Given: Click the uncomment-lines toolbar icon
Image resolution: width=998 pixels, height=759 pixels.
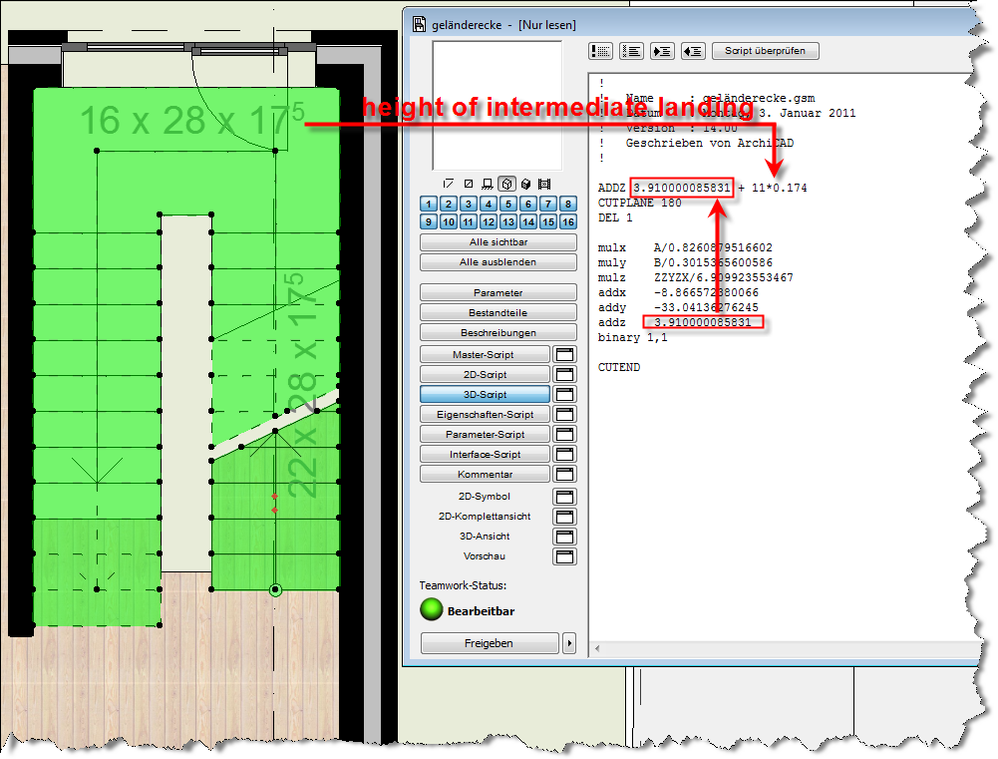Looking at the screenshot, I should coord(631,51).
